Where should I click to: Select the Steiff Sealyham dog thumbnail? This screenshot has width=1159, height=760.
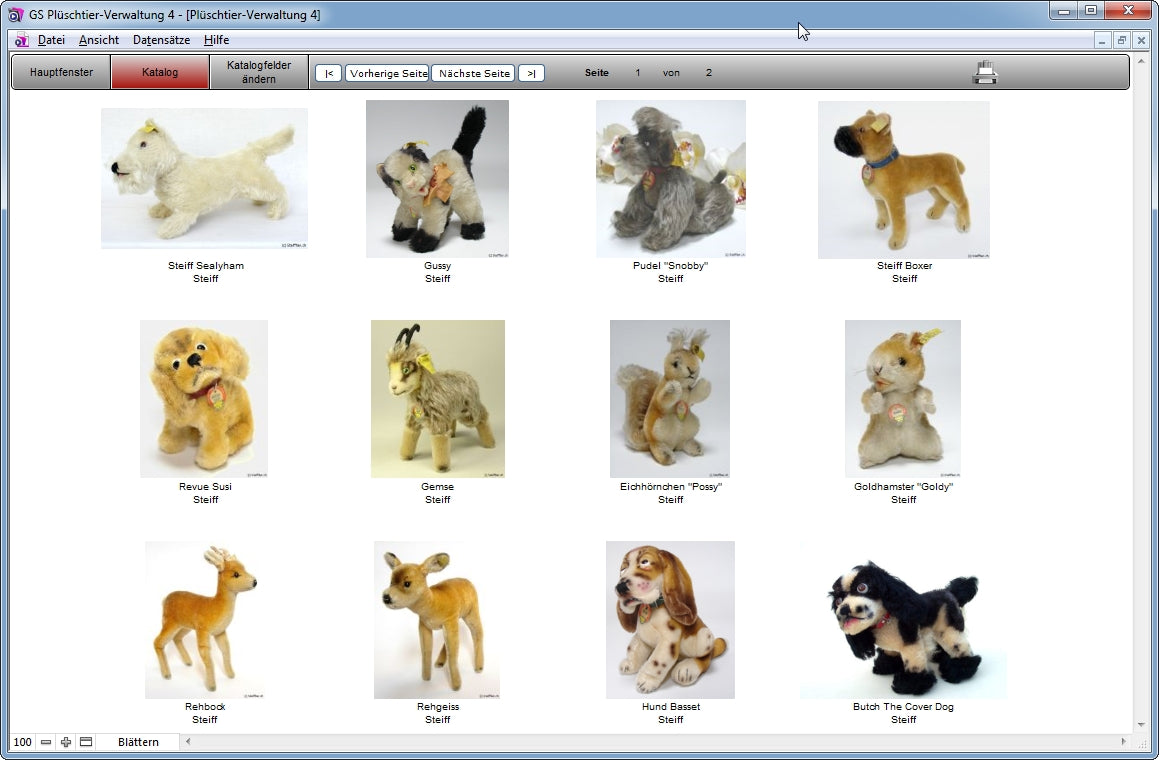tap(204, 178)
